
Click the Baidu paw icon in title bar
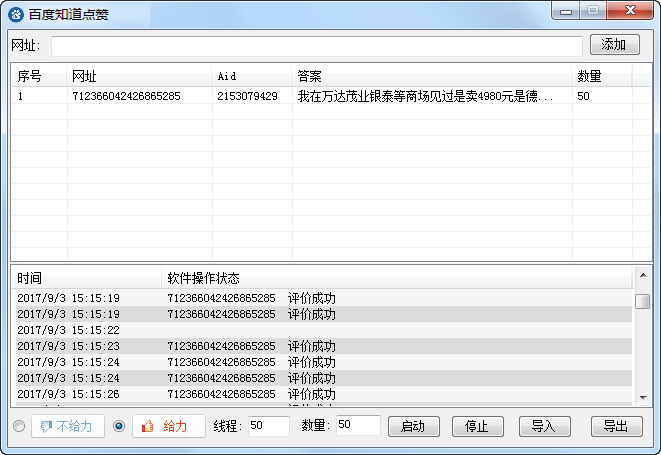16,15
